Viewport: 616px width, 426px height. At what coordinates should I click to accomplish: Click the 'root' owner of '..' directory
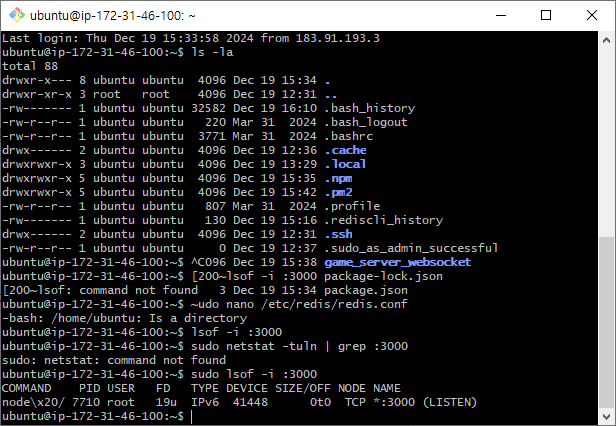[x=107, y=94]
